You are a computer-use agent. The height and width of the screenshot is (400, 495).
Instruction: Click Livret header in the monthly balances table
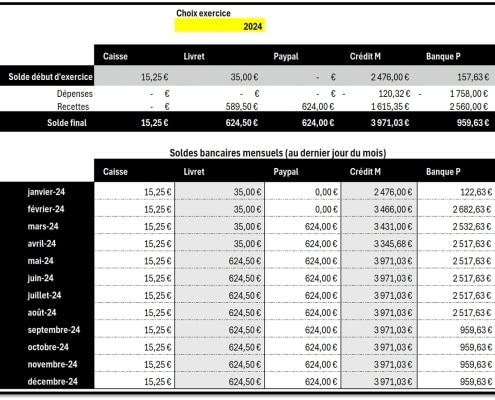[194, 172]
